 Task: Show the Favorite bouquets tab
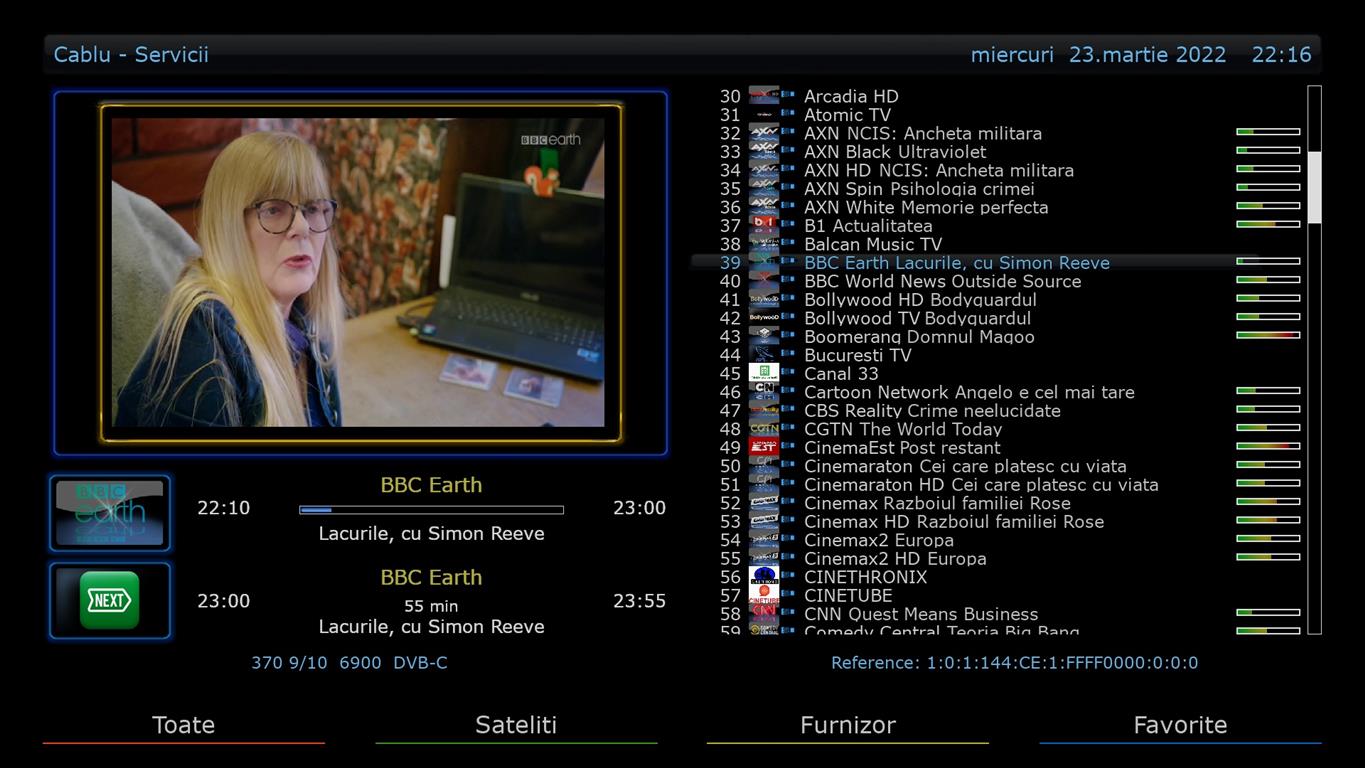1180,725
